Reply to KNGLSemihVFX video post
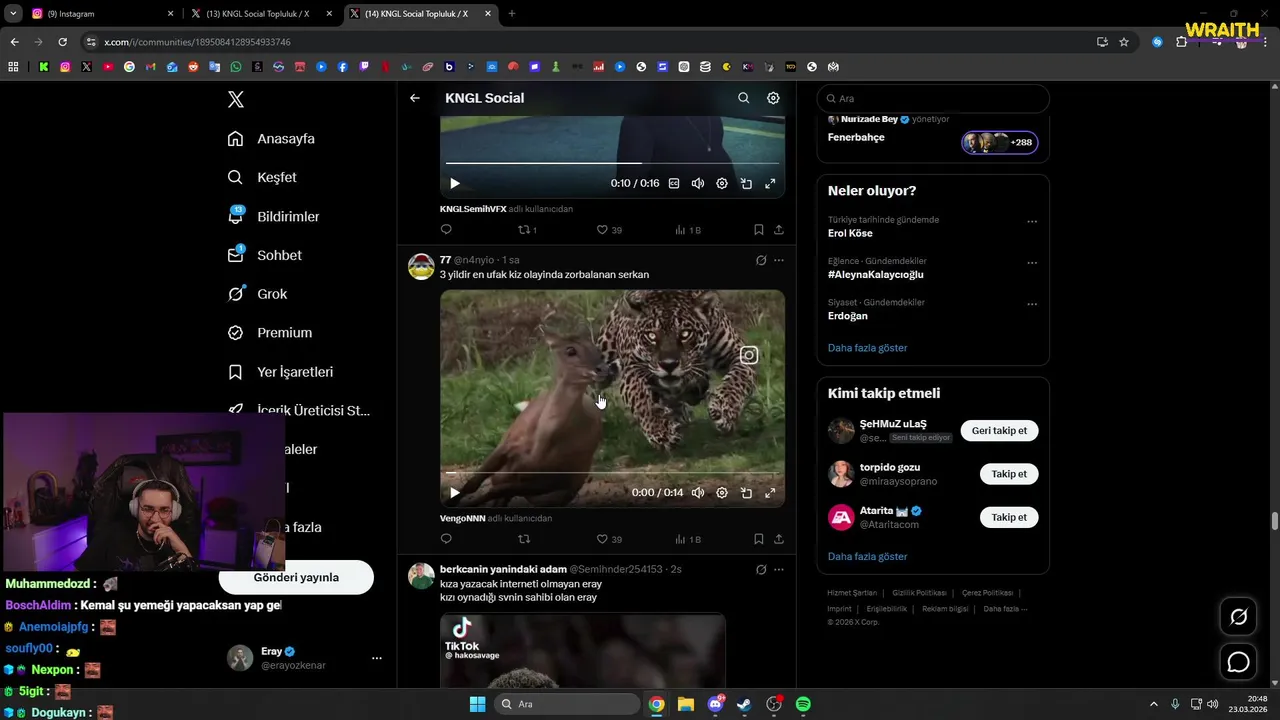The width and height of the screenshot is (1280, 720). coord(446,229)
